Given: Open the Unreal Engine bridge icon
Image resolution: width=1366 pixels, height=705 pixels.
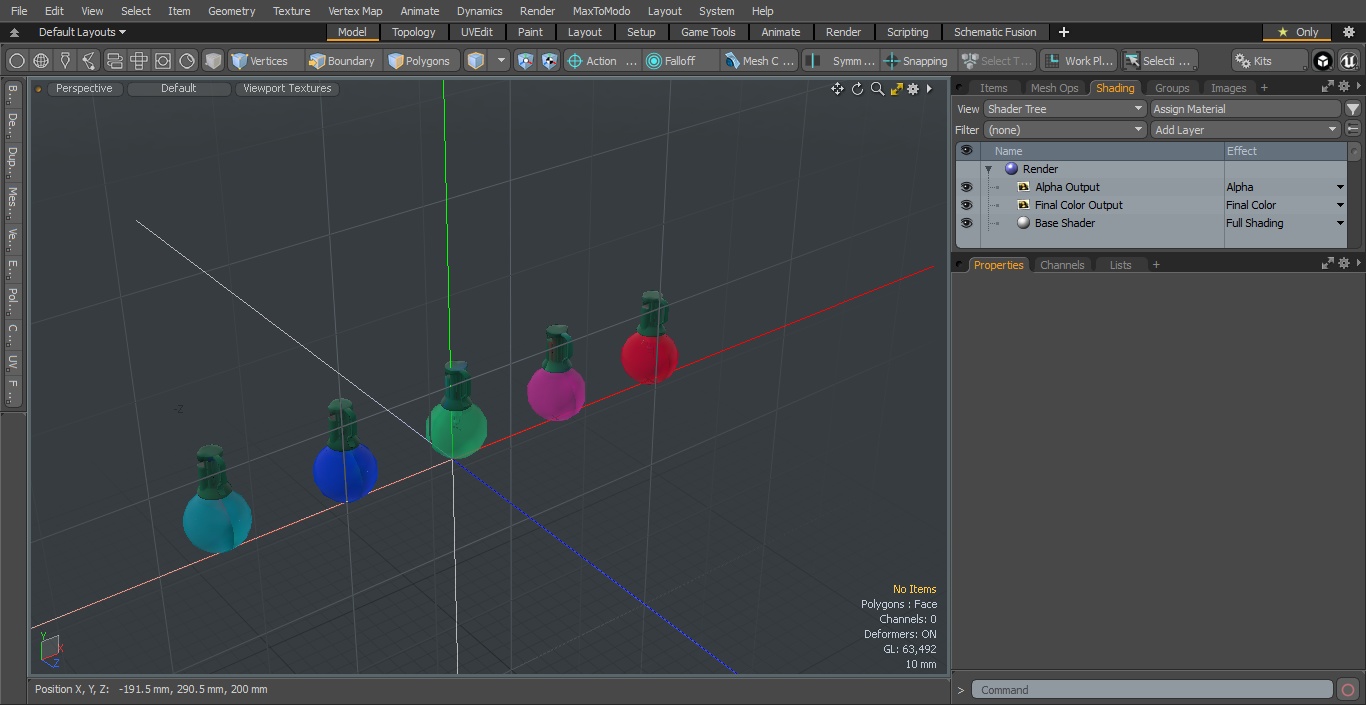Looking at the screenshot, I should point(1349,61).
